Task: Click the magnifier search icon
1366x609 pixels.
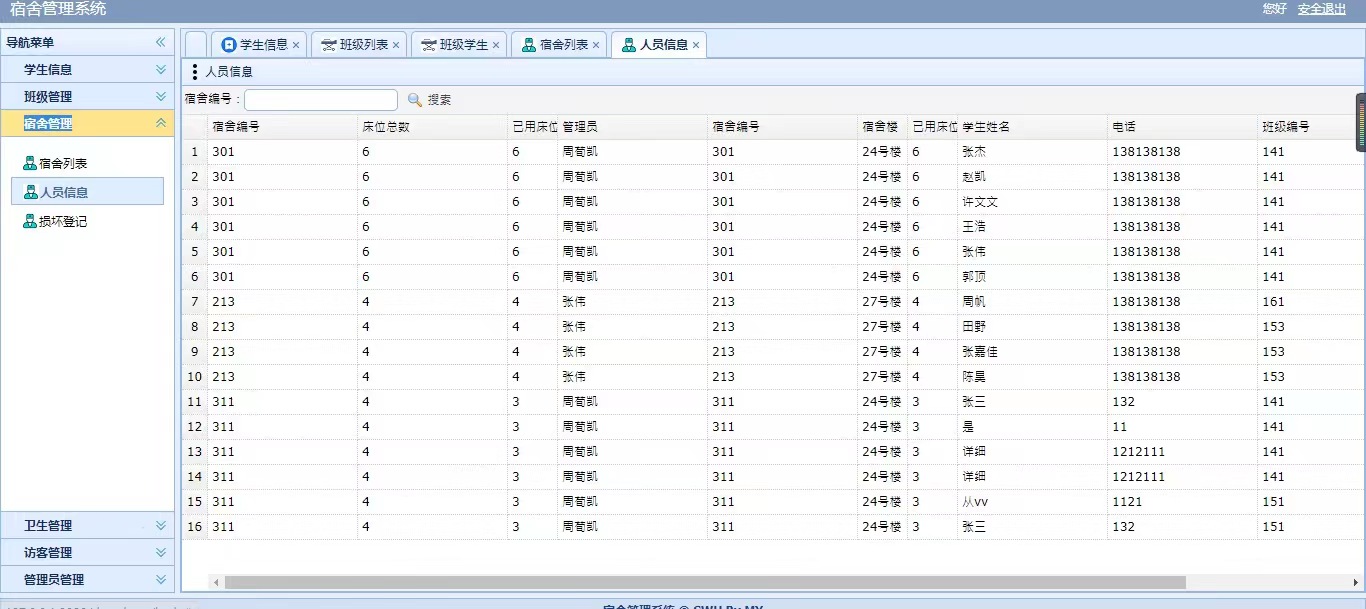Action: pos(415,100)
